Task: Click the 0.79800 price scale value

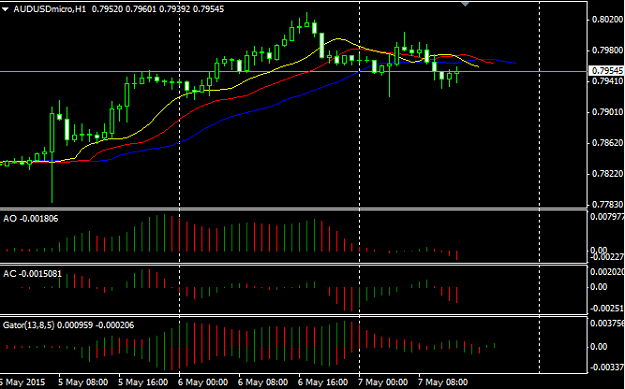Action: [608, 51]
